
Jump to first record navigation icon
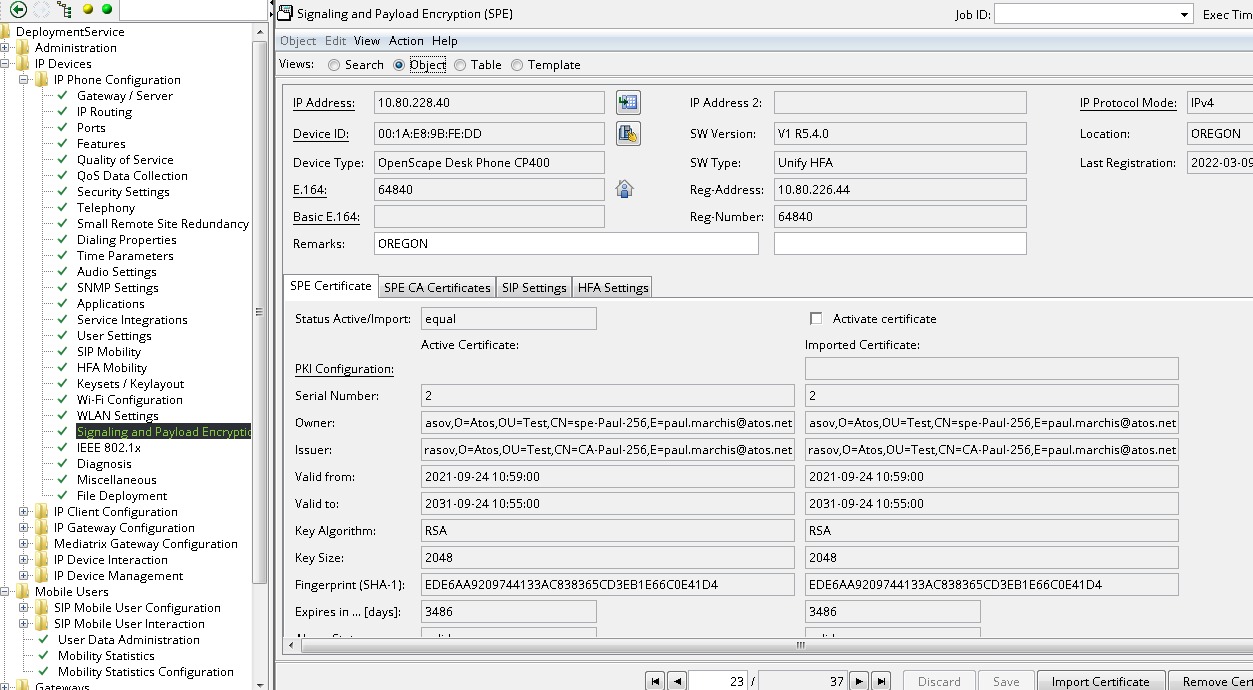(x=655, y=681)
